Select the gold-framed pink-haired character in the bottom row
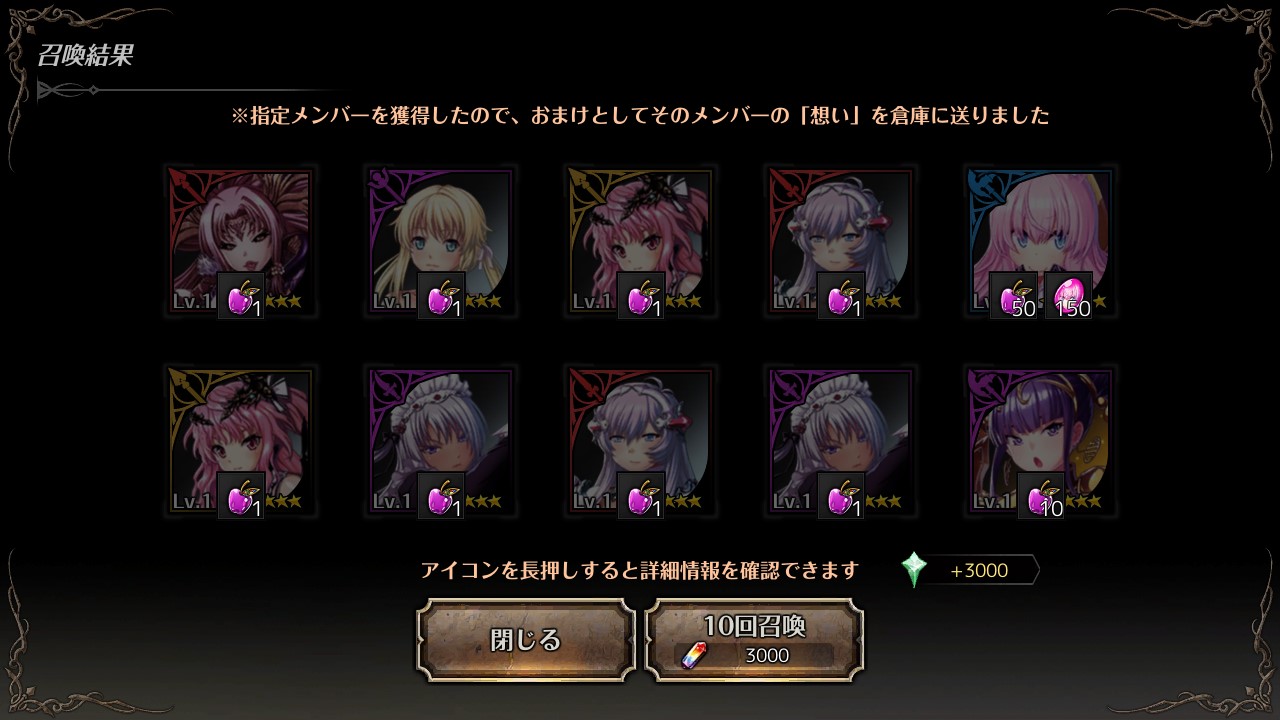 pyautogui.click(x=240, y=442)
